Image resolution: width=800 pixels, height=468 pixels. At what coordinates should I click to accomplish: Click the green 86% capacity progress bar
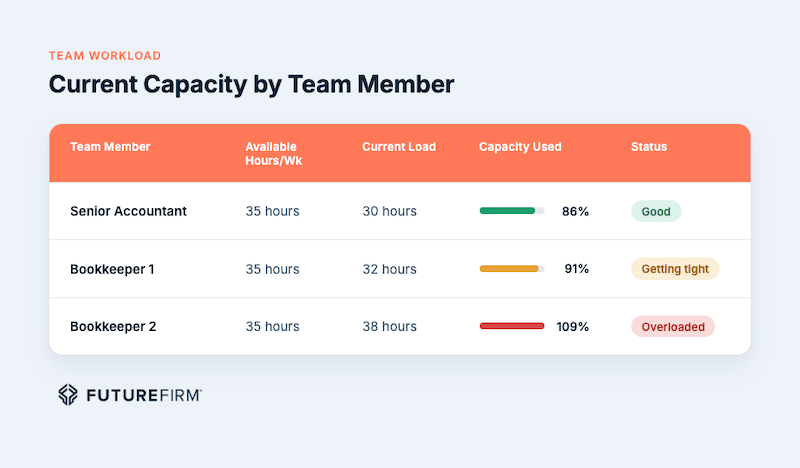pyautogui.click(x=512, y=211)
